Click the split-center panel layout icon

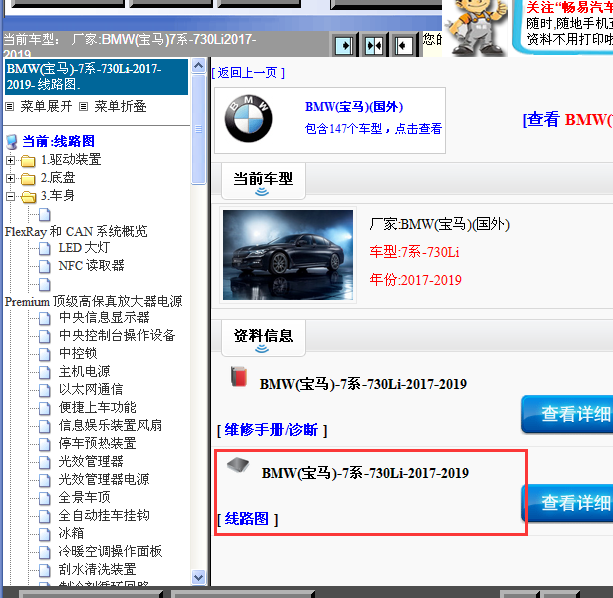tap(374, 46)
